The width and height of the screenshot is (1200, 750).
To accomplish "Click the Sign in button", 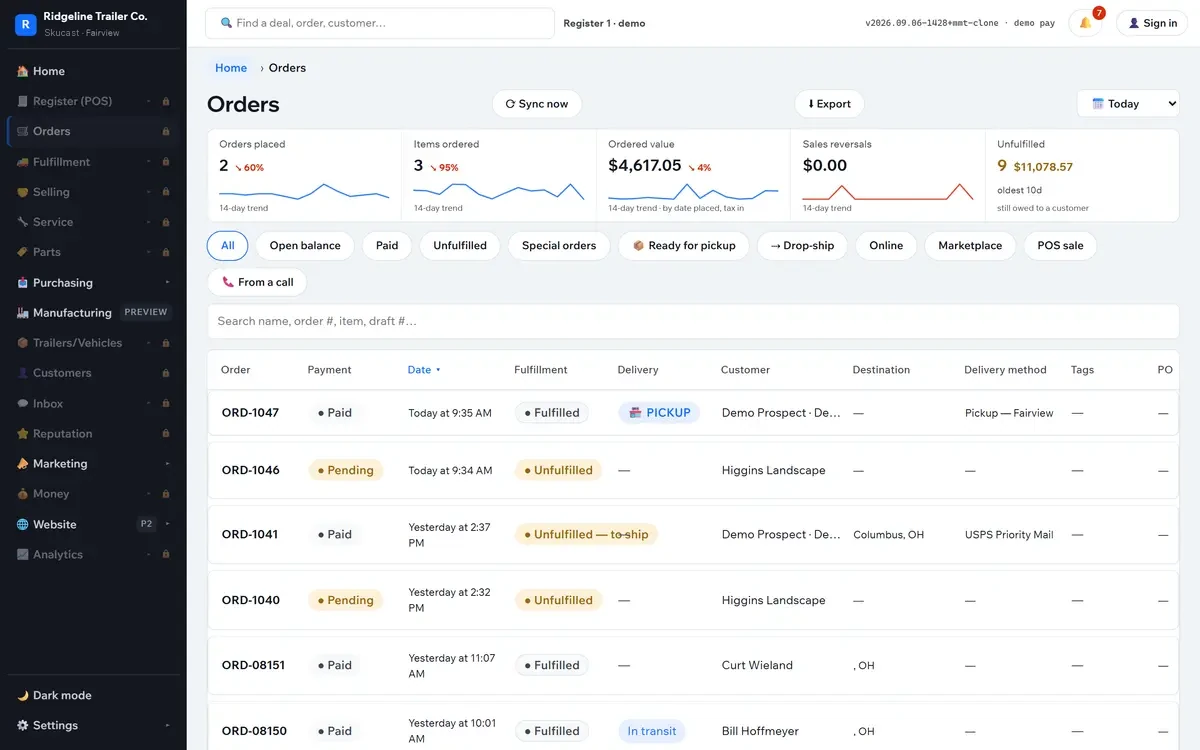I will pyautogui.click(x=1152, y=23).
